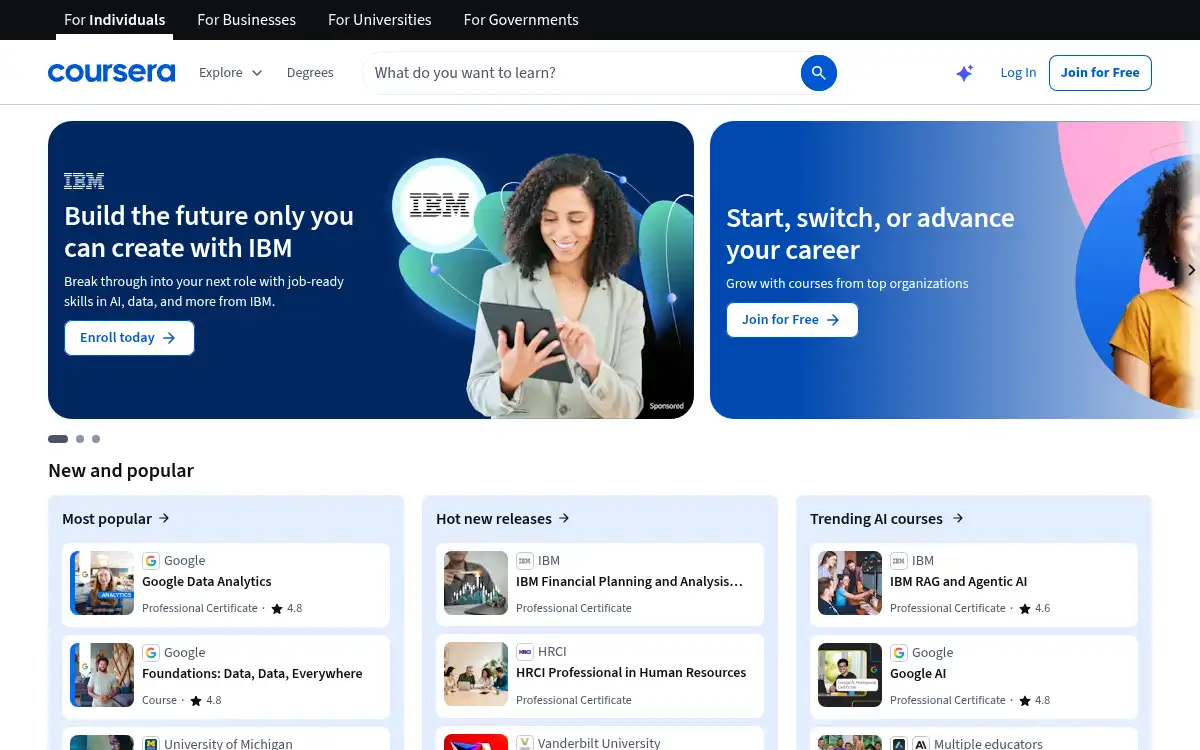Image resolution: width=1200 pixels, height=750 pixels.
Task: Select the third carousel indicator dot
Action: click(96, 439)
